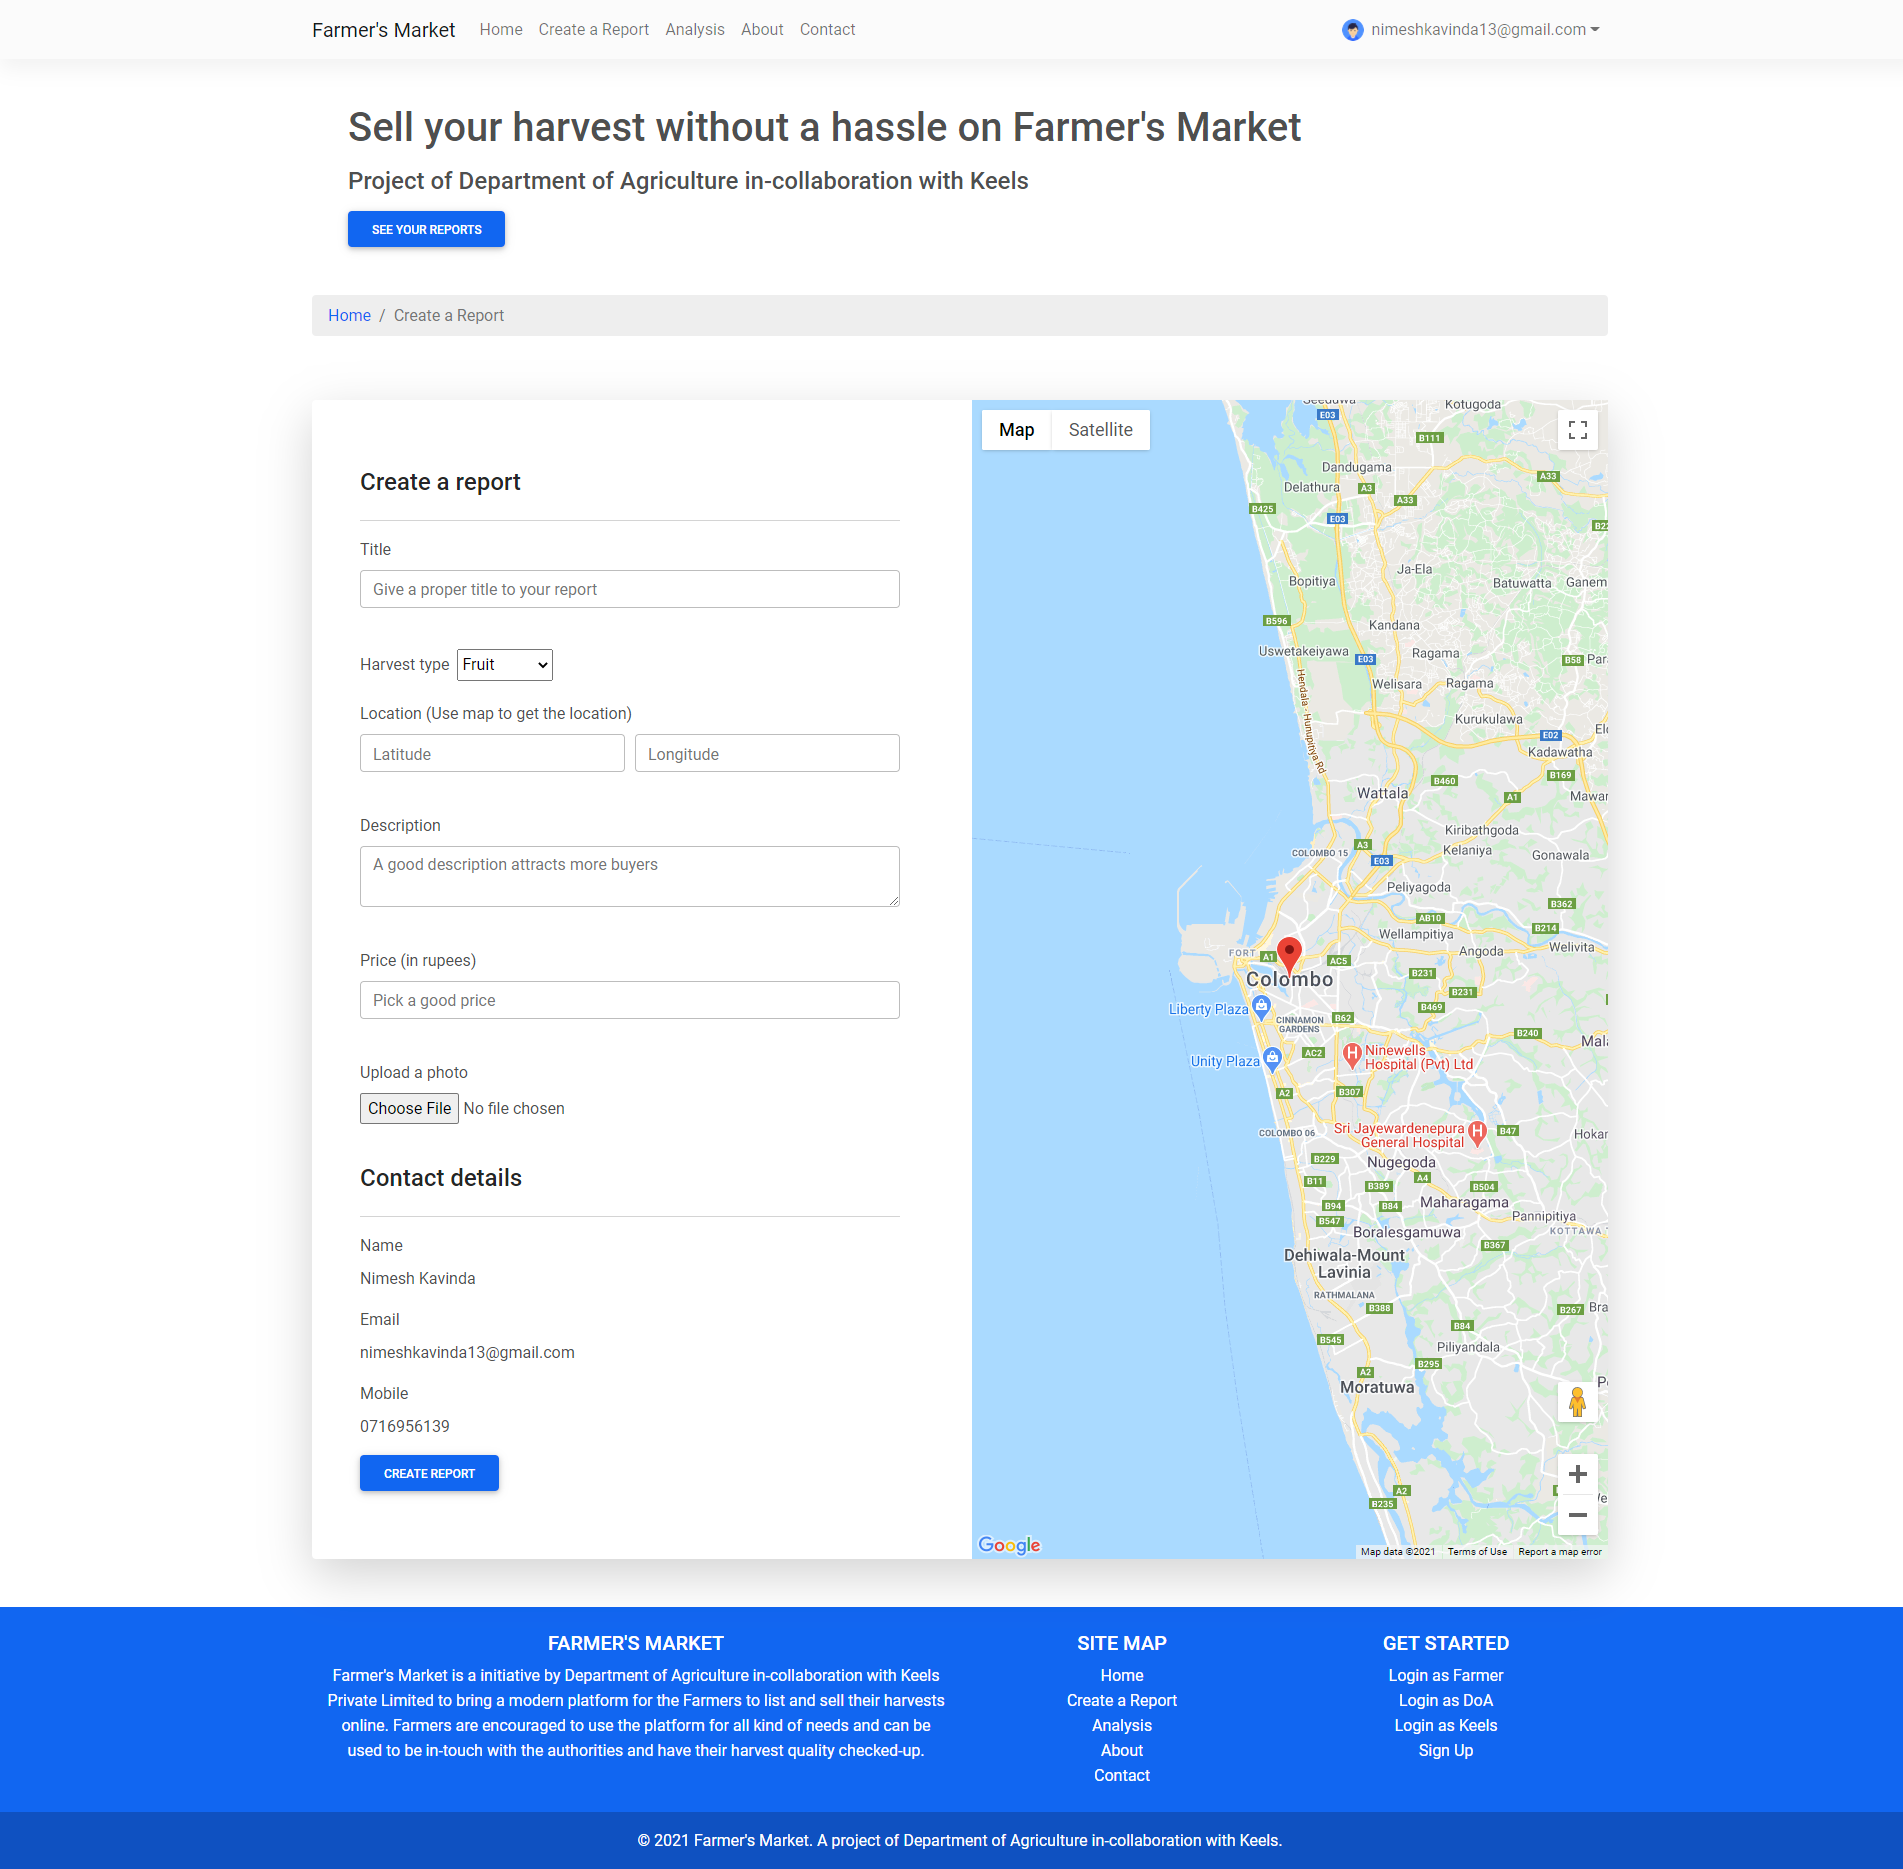Zoom out the map with minus button

1577,1515
